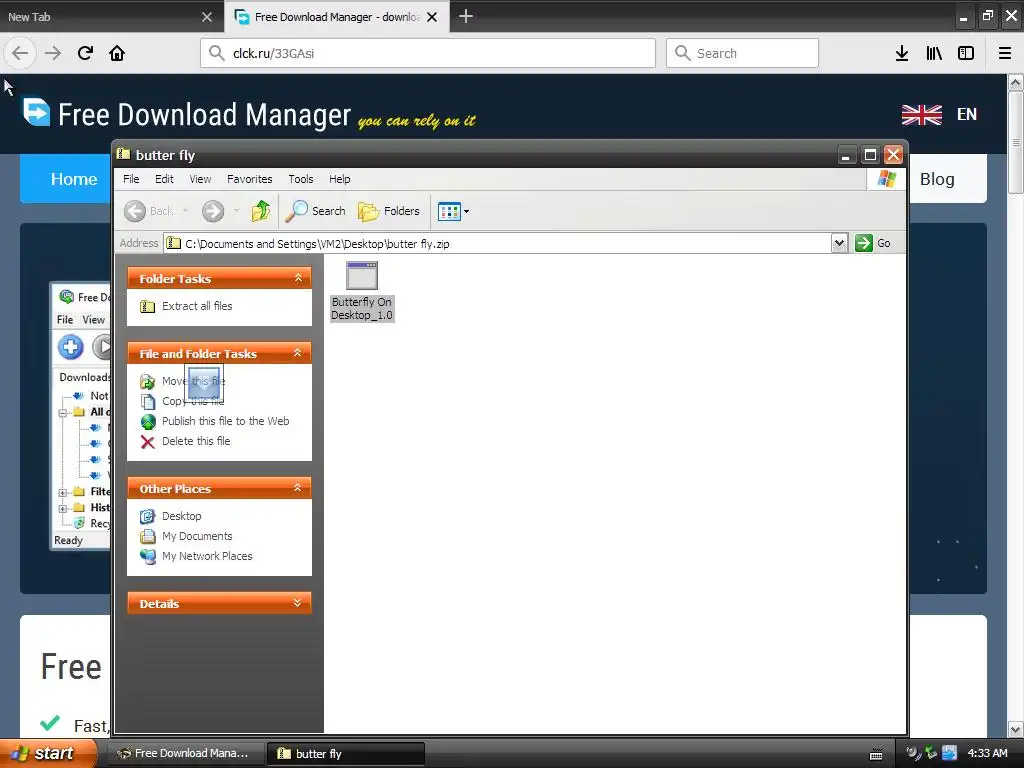This screenshot has height=768, width=1024.
Task: Click Publish this file to the Web
Action: (225, 421)
